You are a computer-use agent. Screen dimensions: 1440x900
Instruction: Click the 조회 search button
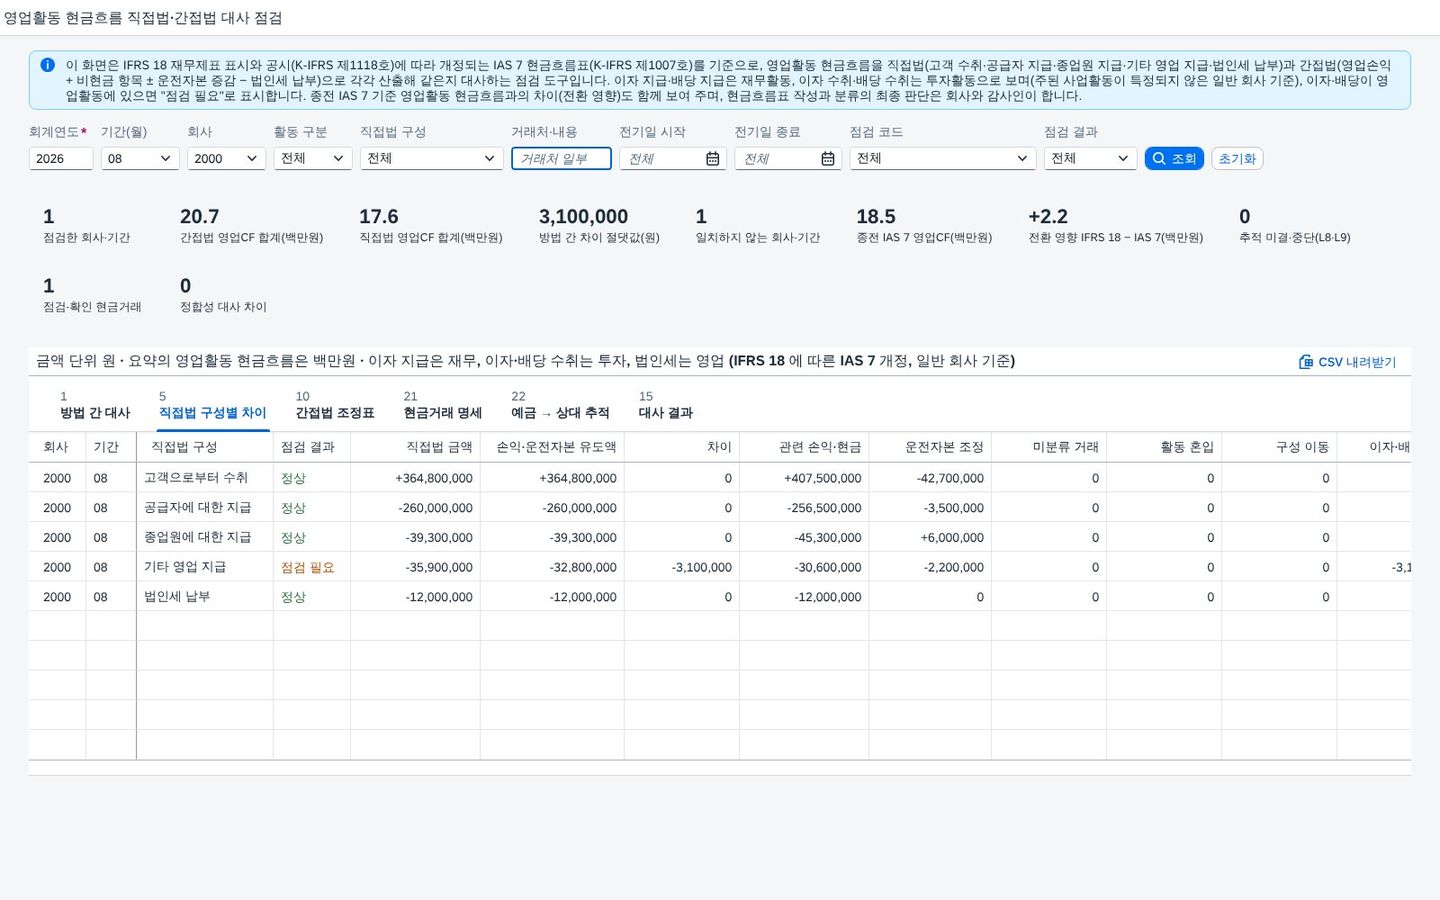pos(1174,158)
